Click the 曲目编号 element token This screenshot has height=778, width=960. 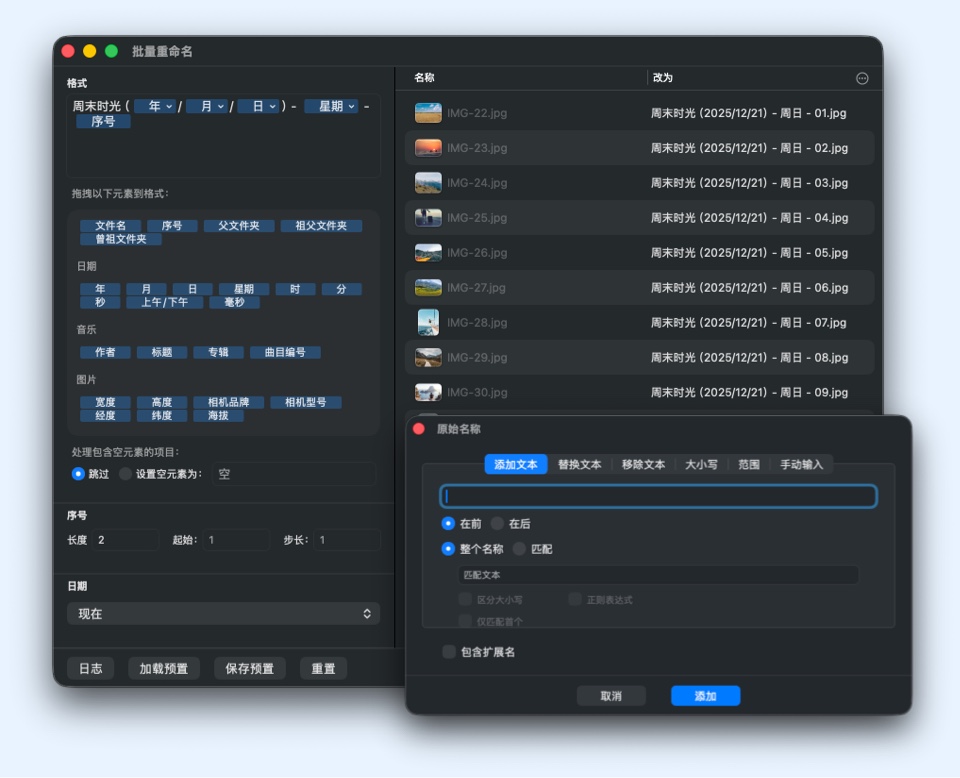(285, 352)
